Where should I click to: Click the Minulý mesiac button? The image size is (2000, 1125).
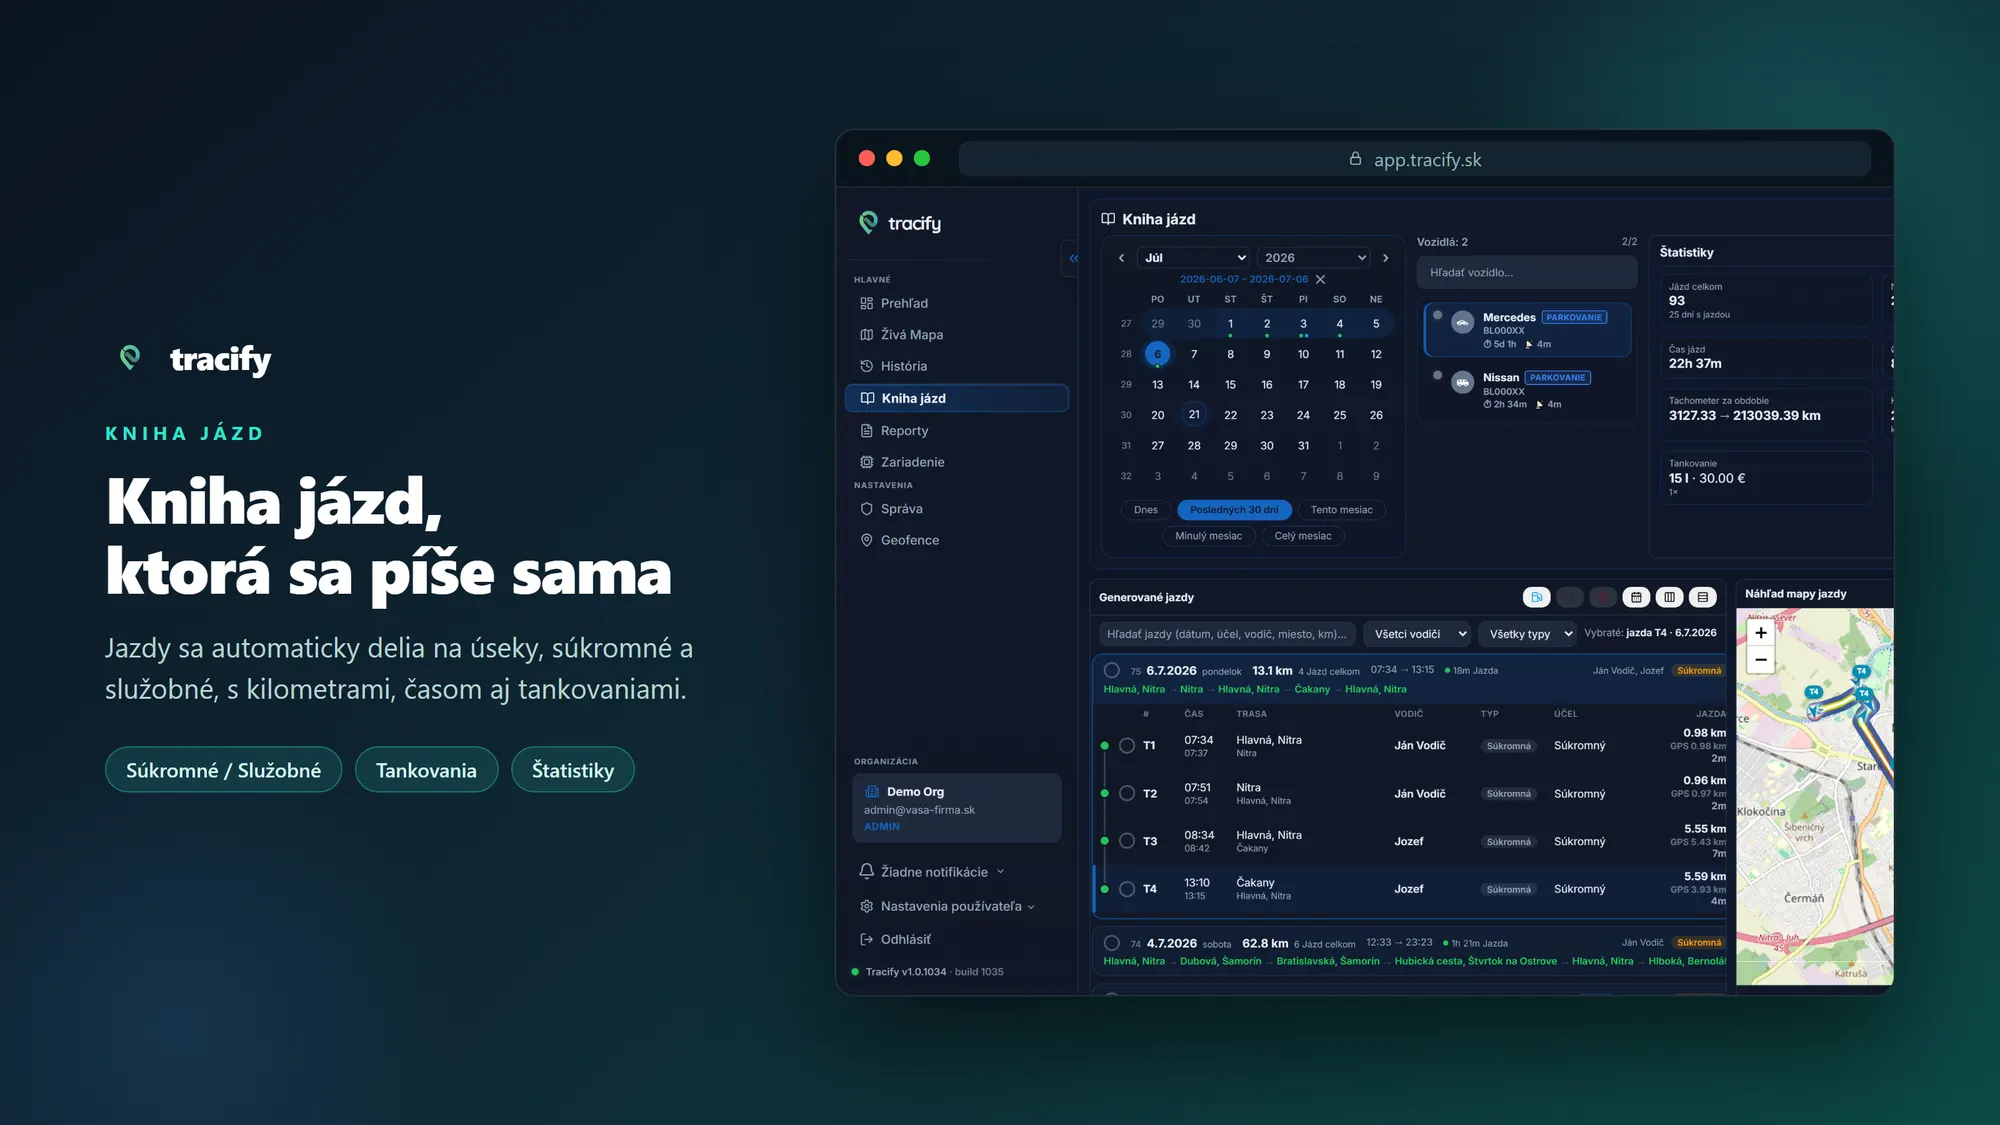point(1208,536)
